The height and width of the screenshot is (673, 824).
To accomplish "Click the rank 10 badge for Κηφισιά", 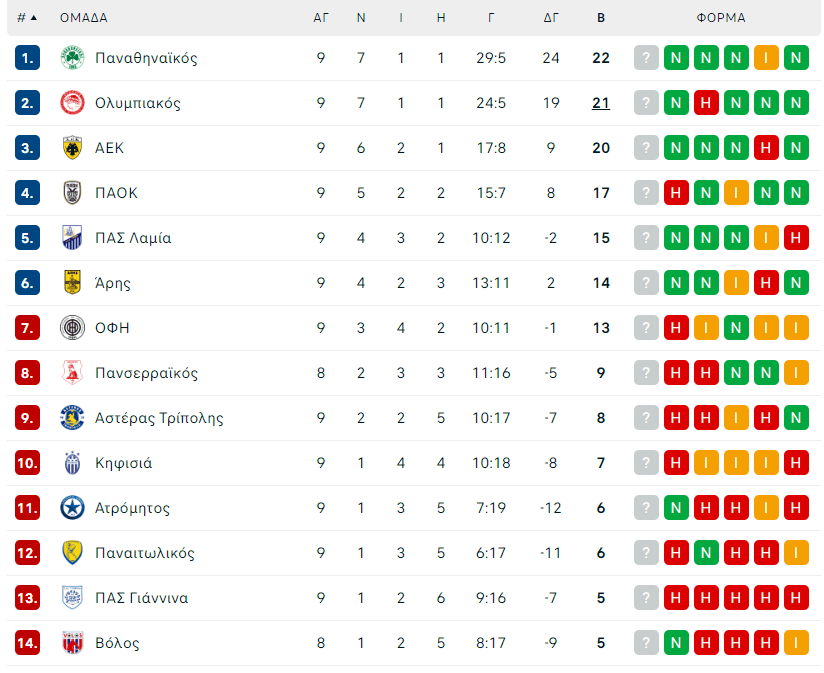I will [28, 463].
